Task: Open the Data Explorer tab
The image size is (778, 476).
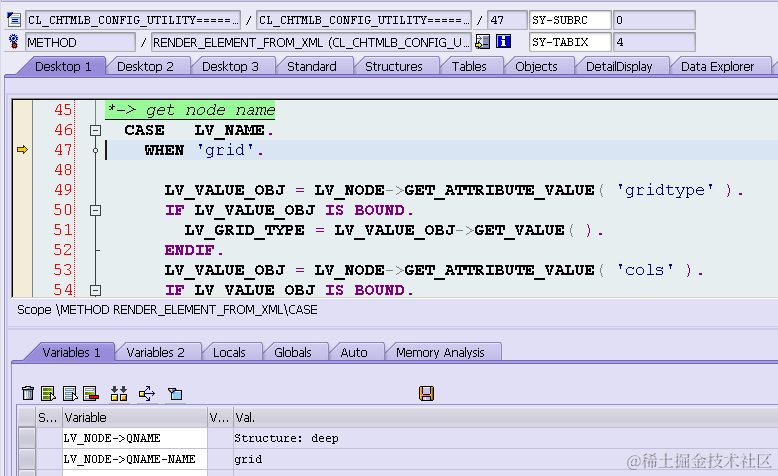Action: click(717, 67)
